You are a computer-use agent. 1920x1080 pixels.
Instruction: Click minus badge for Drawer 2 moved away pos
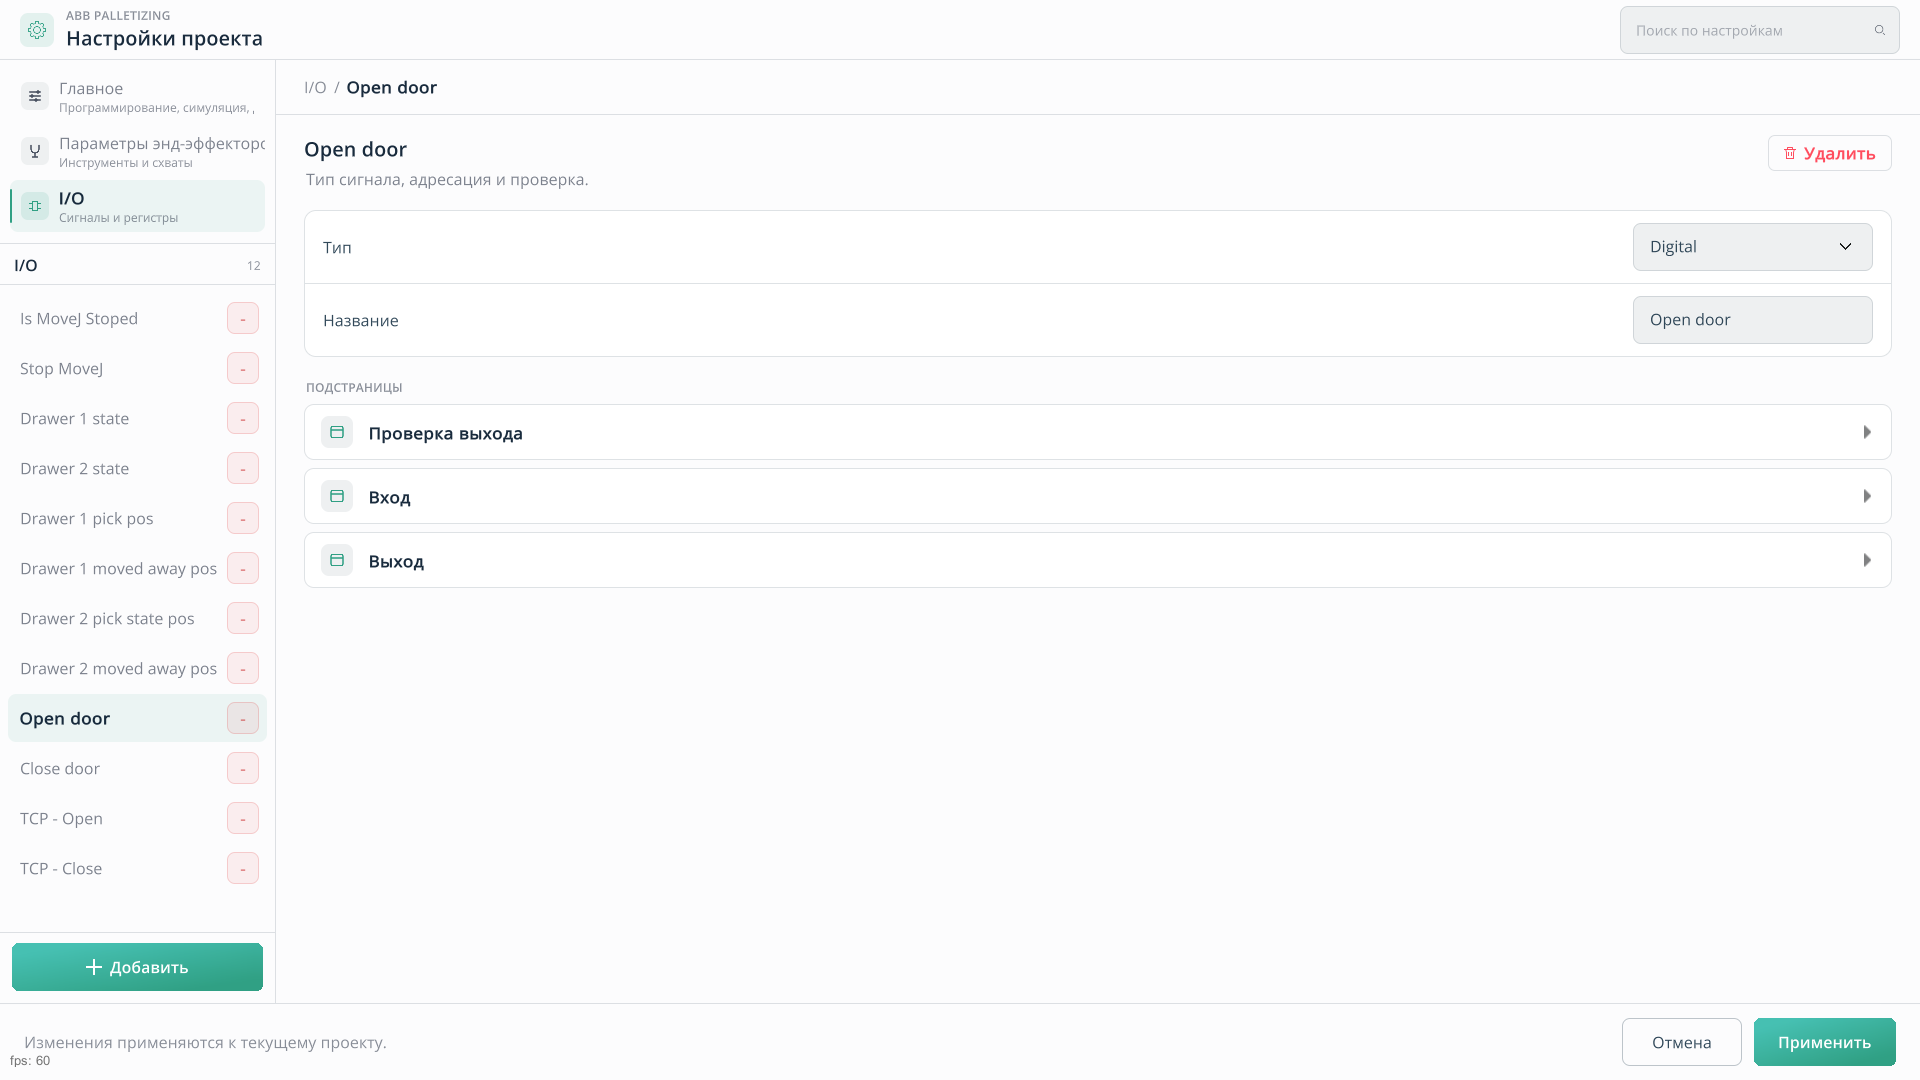[x=243, y=668]
